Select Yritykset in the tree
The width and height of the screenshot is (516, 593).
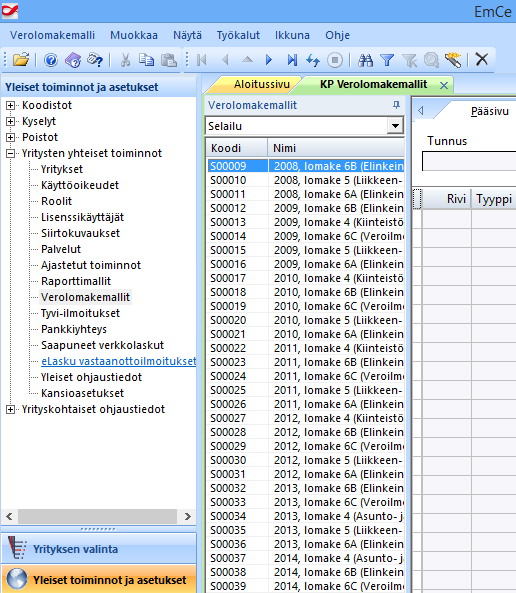point(62,169)
